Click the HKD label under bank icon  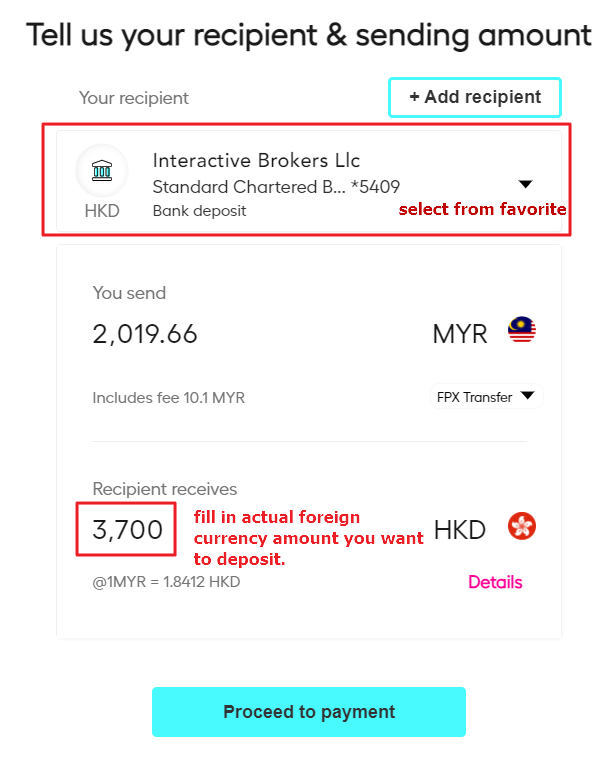(102, 211)
